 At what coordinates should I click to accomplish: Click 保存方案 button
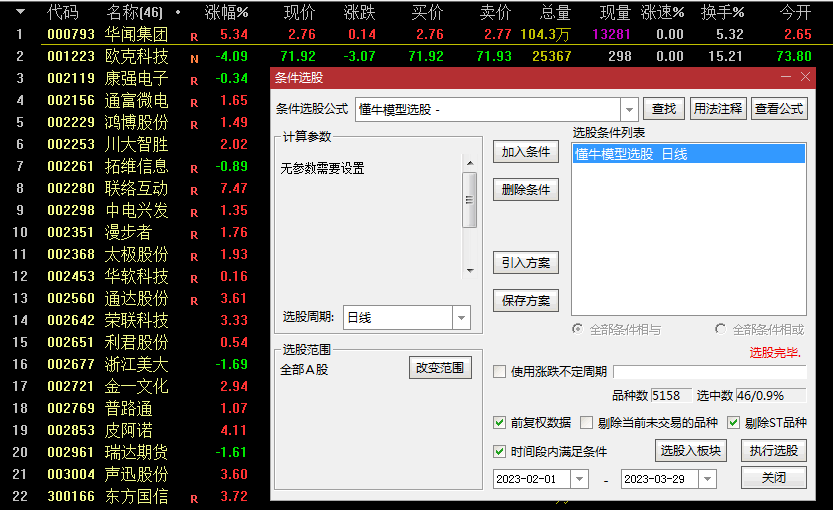(x=526, y=301)
